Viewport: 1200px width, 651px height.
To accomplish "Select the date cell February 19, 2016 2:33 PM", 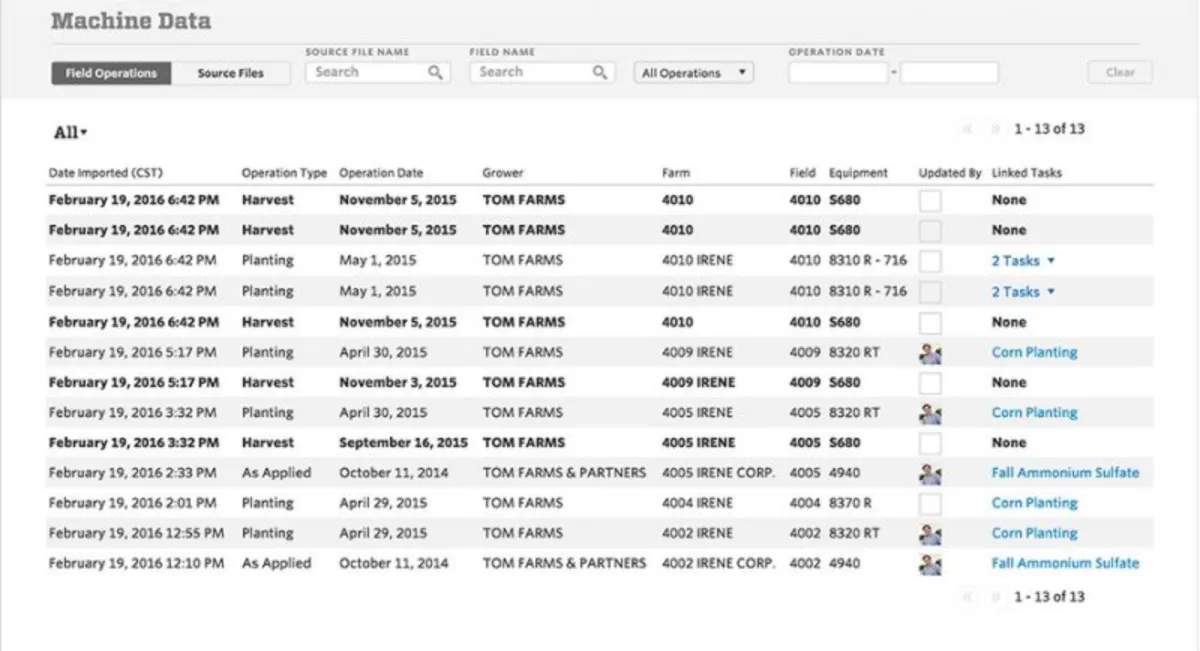I will click(132, 472).
